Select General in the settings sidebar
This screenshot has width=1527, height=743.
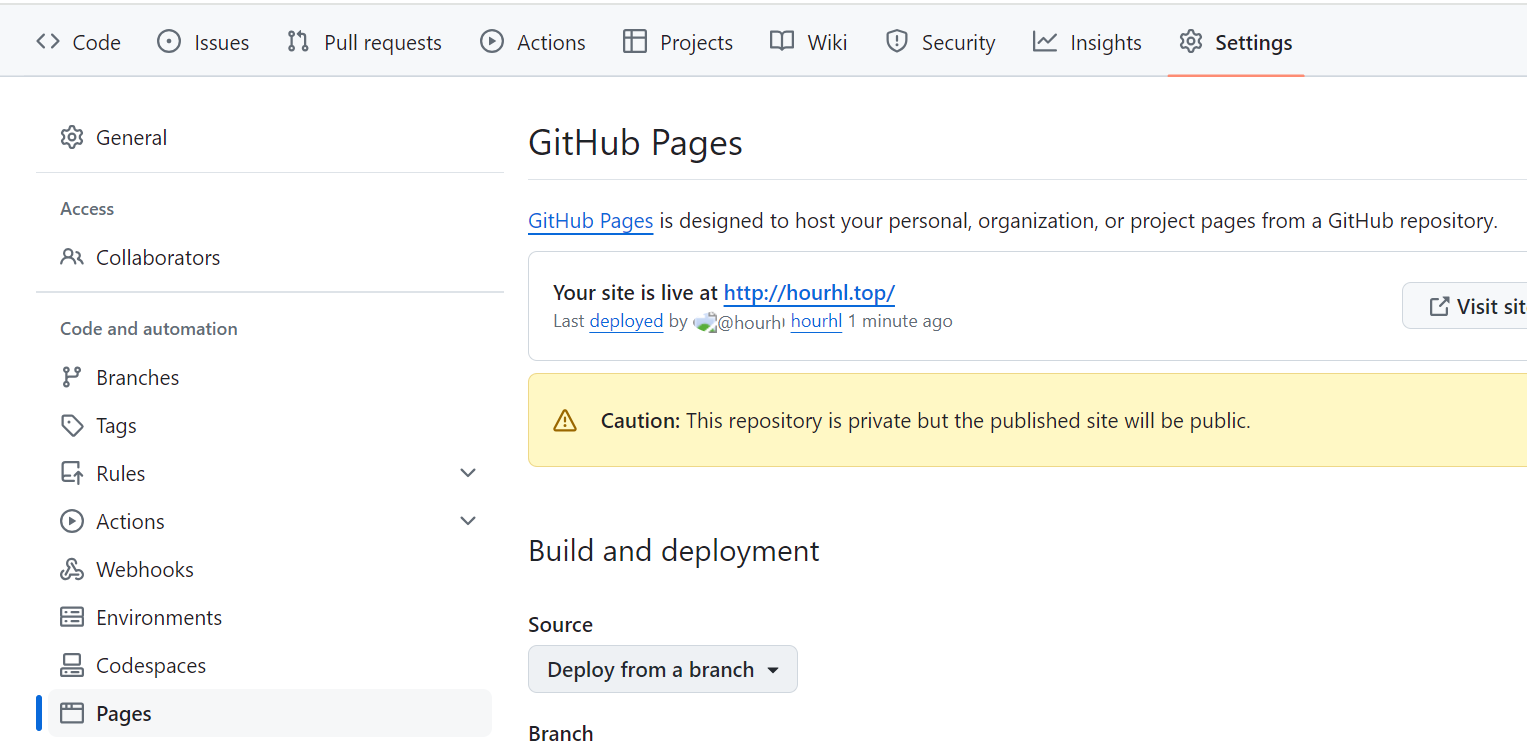coord(131,137)
